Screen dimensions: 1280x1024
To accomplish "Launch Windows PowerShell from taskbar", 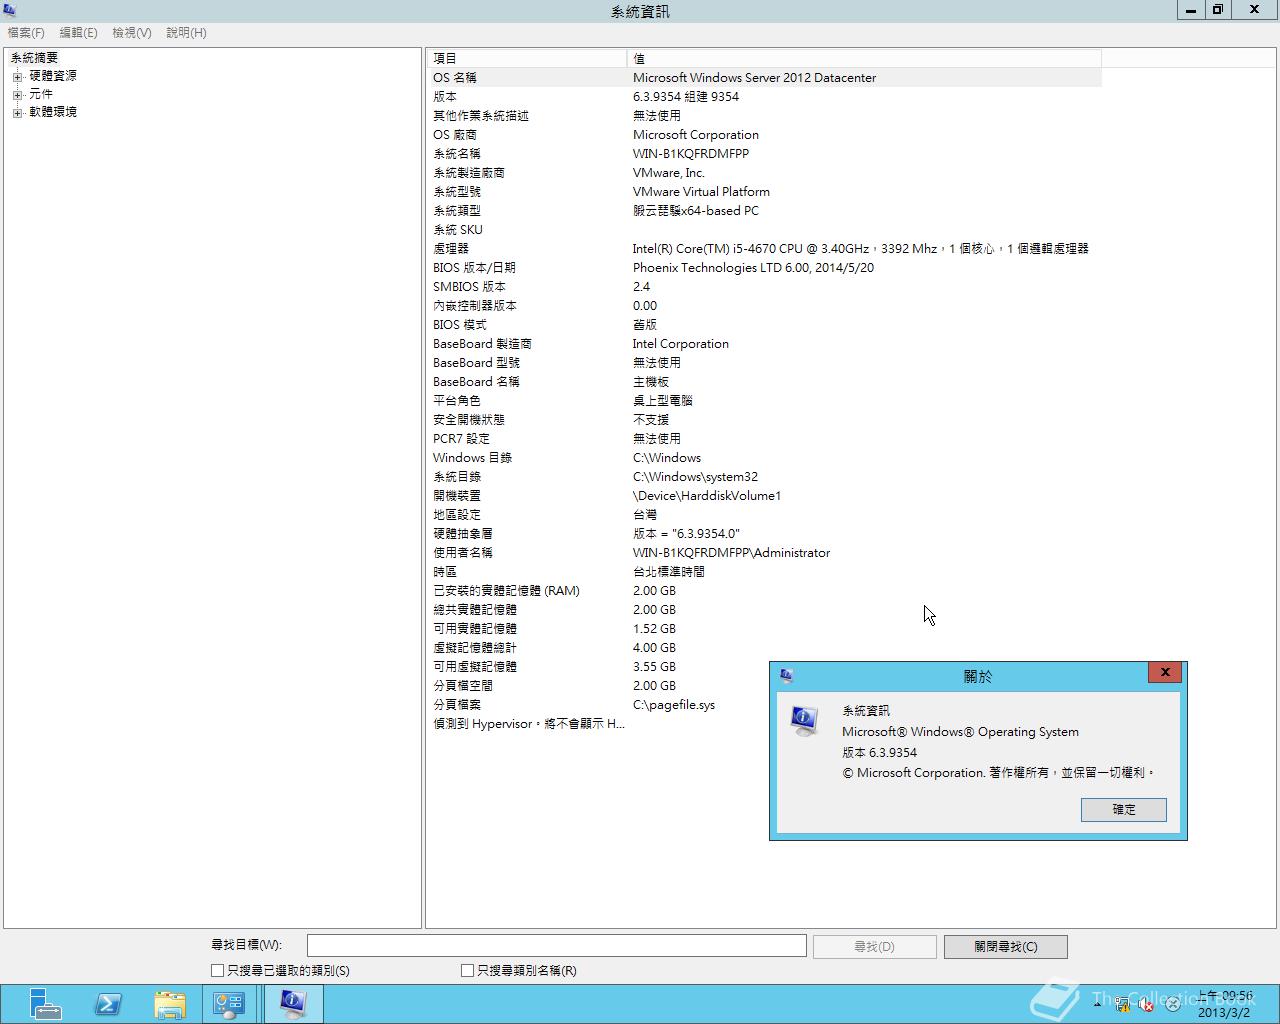I will click(x=108, y=1004).
